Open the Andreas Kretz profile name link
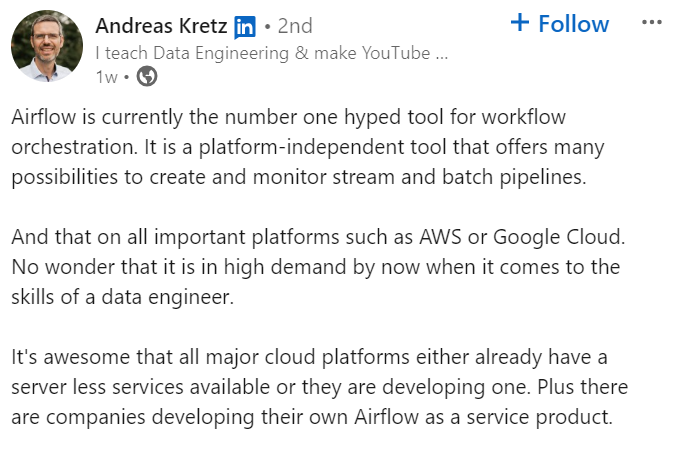This screenshot has width=679, height=452. tap(160, 25)
